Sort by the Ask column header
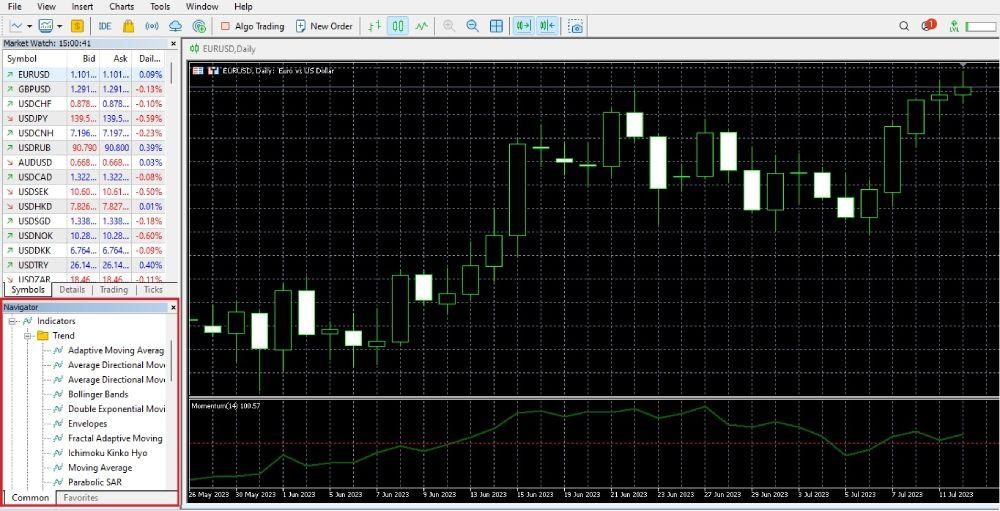 [116, 59]
